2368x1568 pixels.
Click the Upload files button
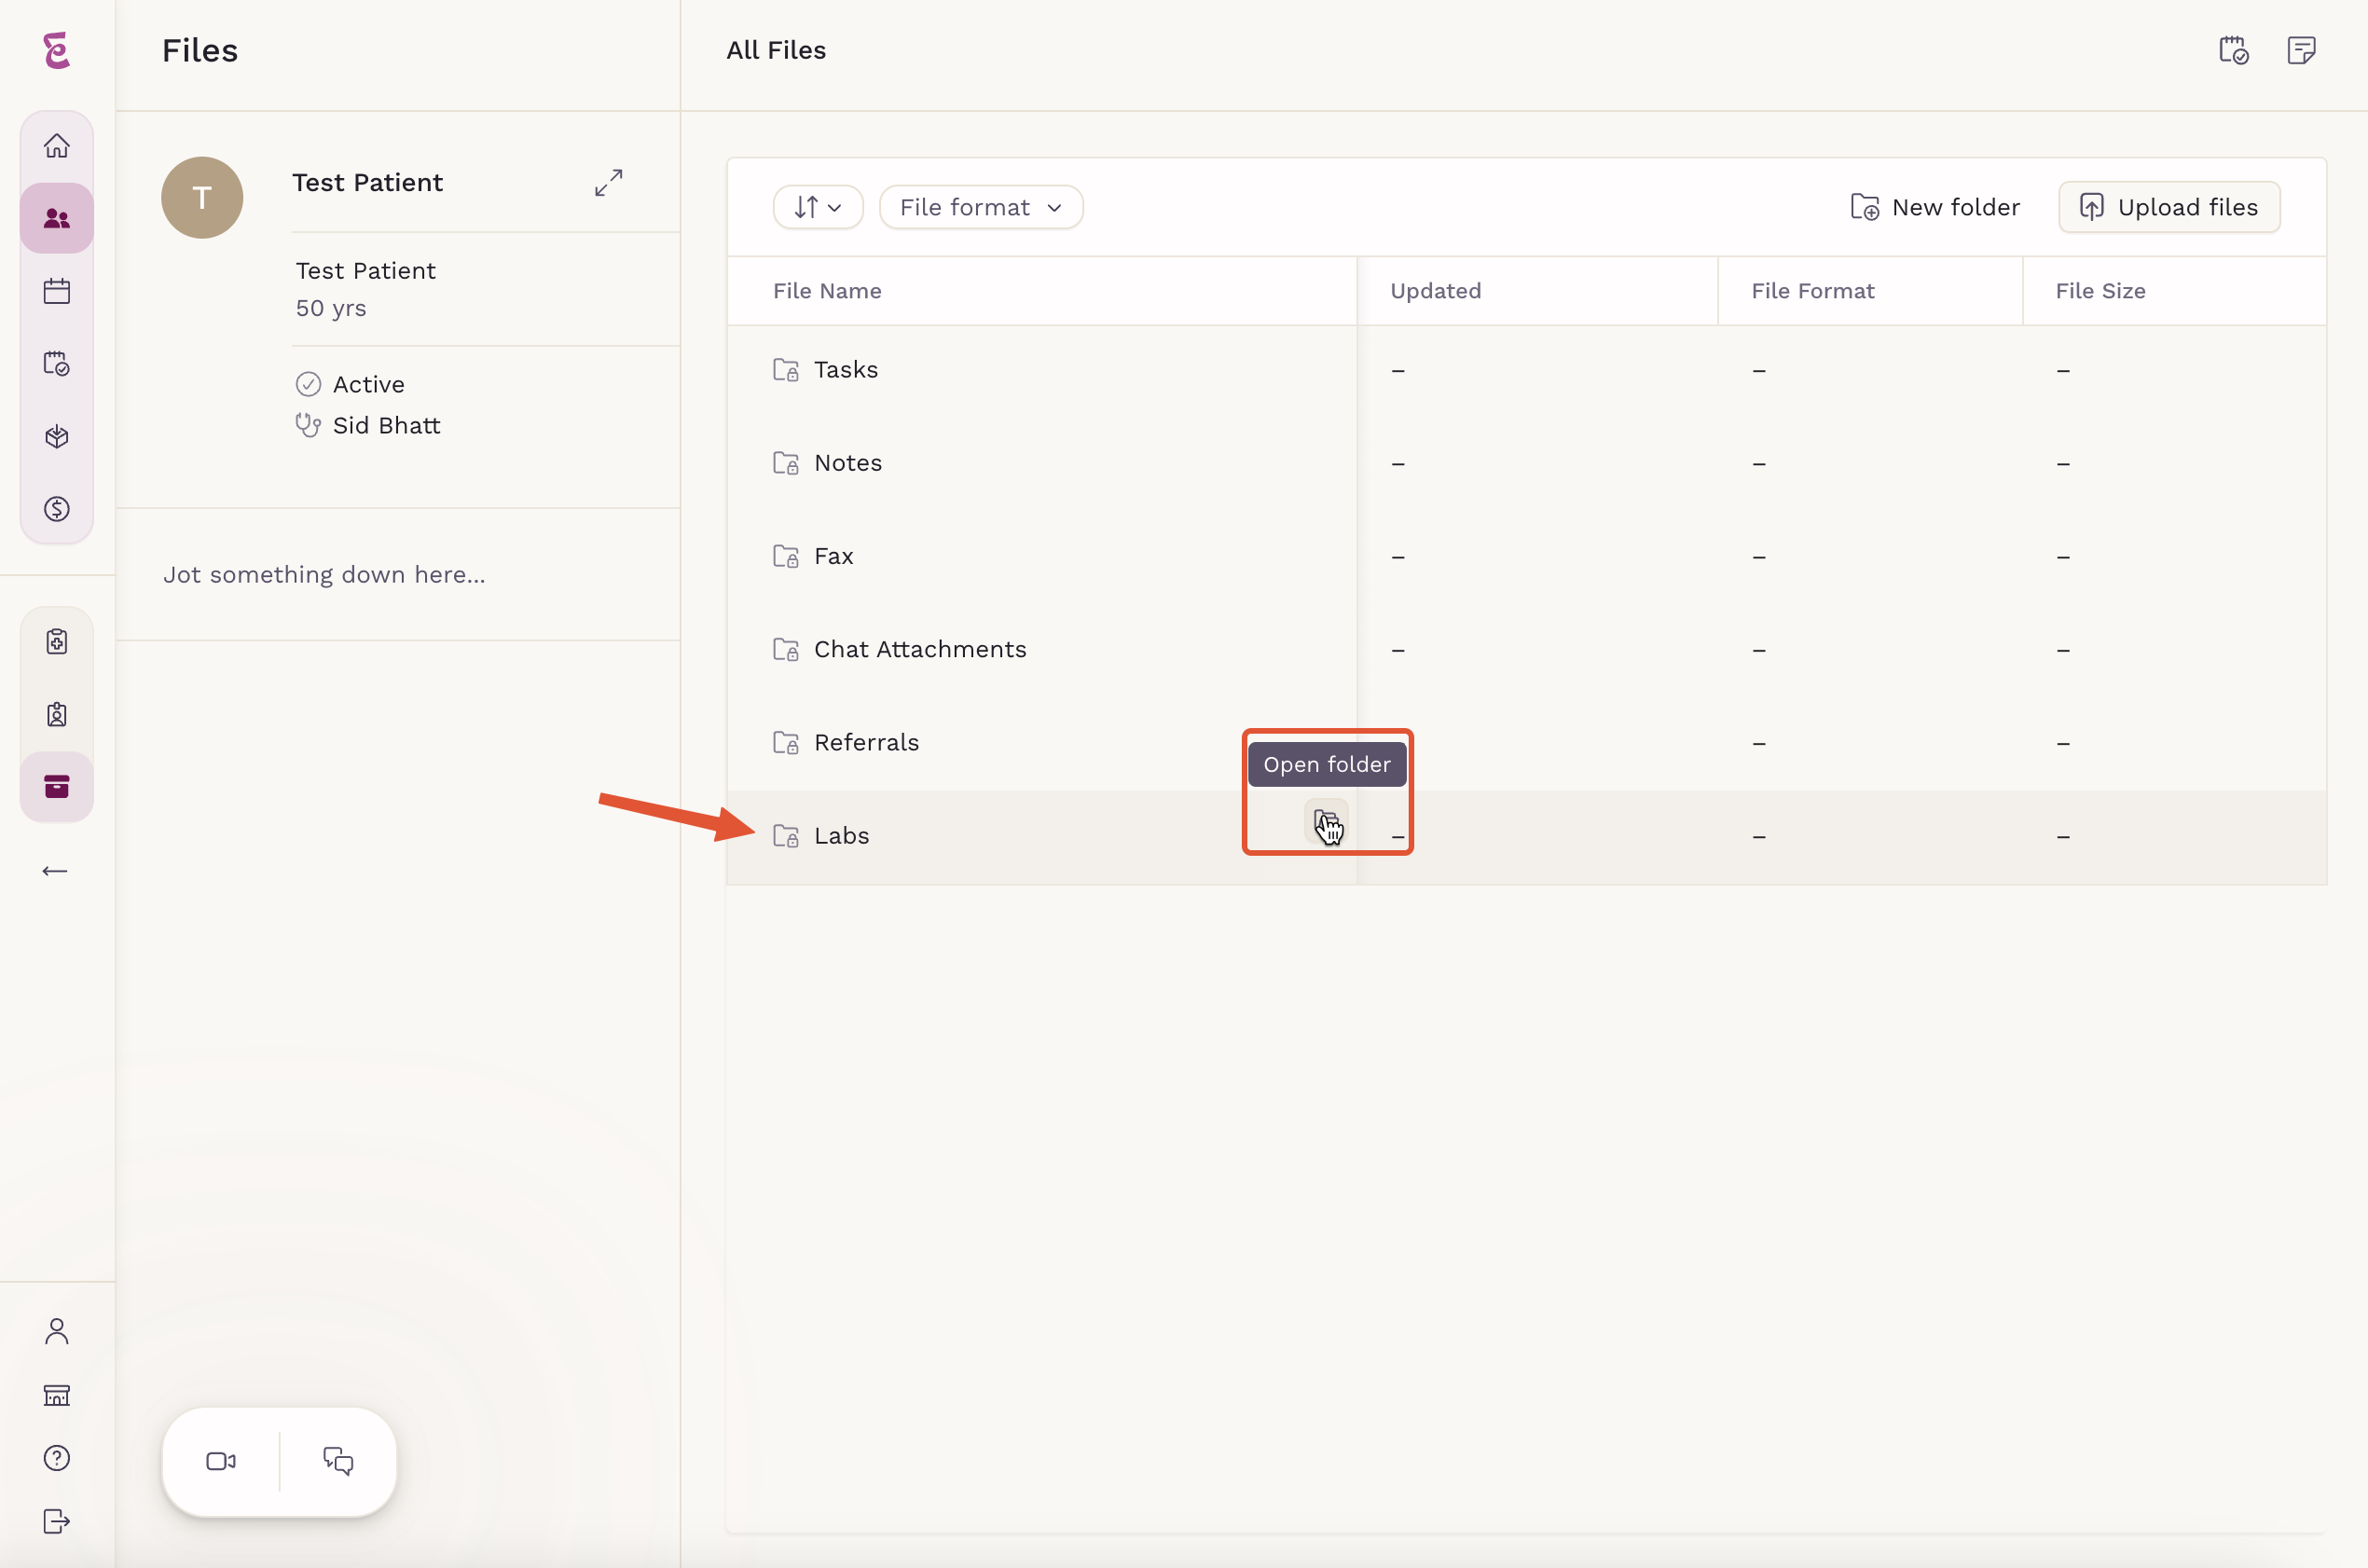tap(2169, 207)
